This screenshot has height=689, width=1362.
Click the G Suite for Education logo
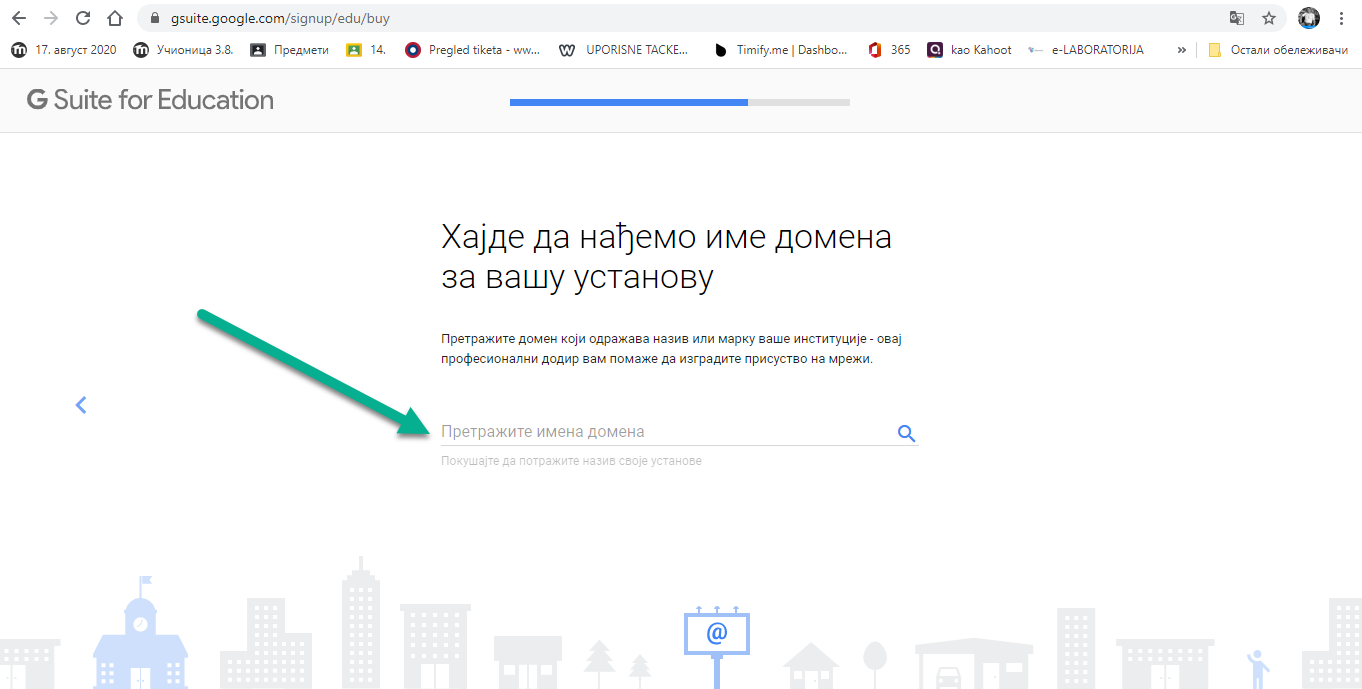(x=150, y=100)
